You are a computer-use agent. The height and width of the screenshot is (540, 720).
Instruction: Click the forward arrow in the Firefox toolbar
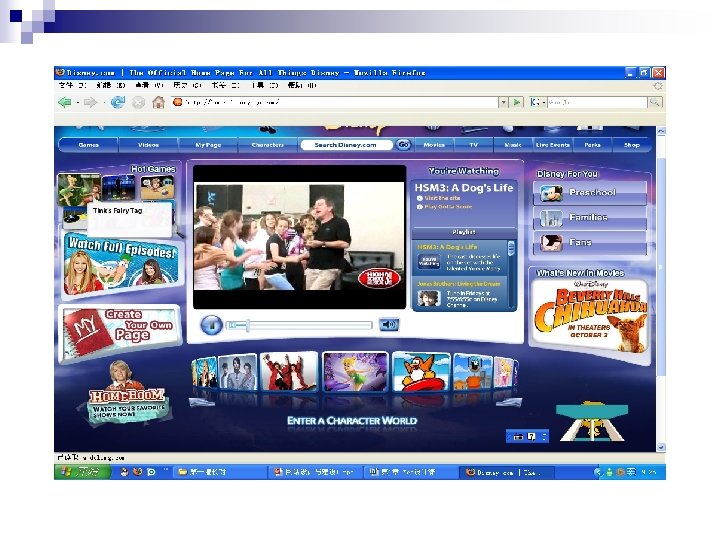pyautogui.click(x=90, y=102)
